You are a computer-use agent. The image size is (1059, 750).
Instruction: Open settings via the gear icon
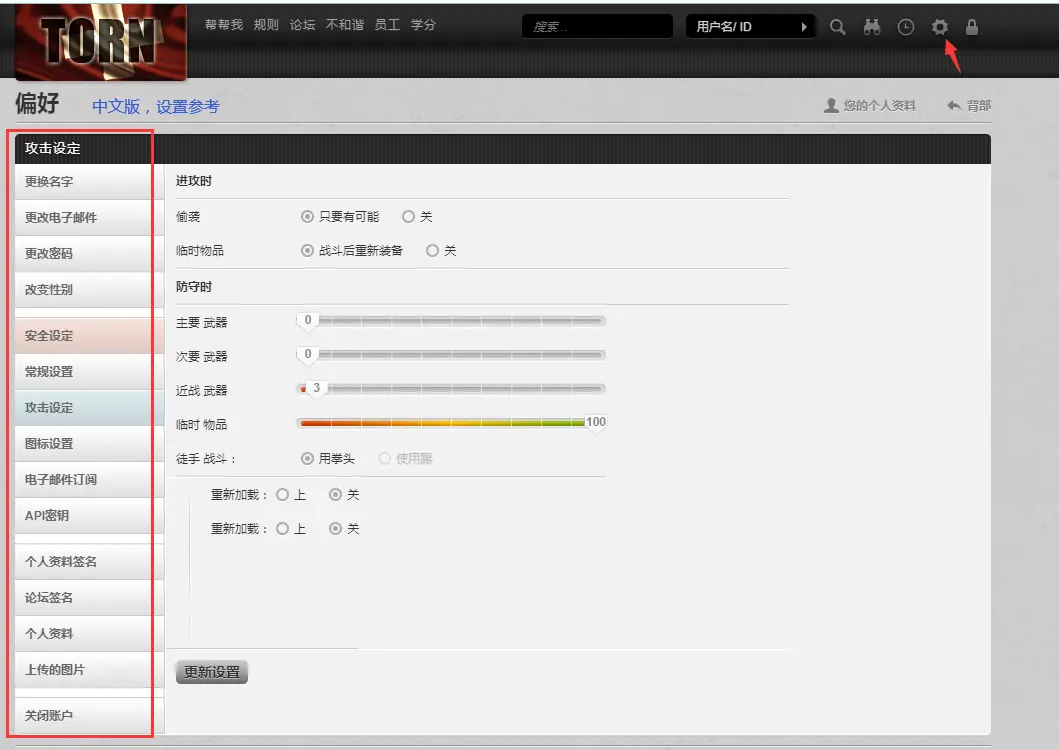[939, 27]
